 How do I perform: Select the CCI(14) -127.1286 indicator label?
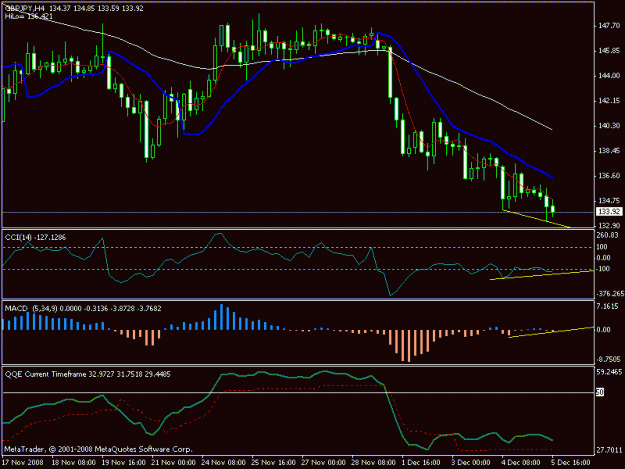tap(35, 237)
